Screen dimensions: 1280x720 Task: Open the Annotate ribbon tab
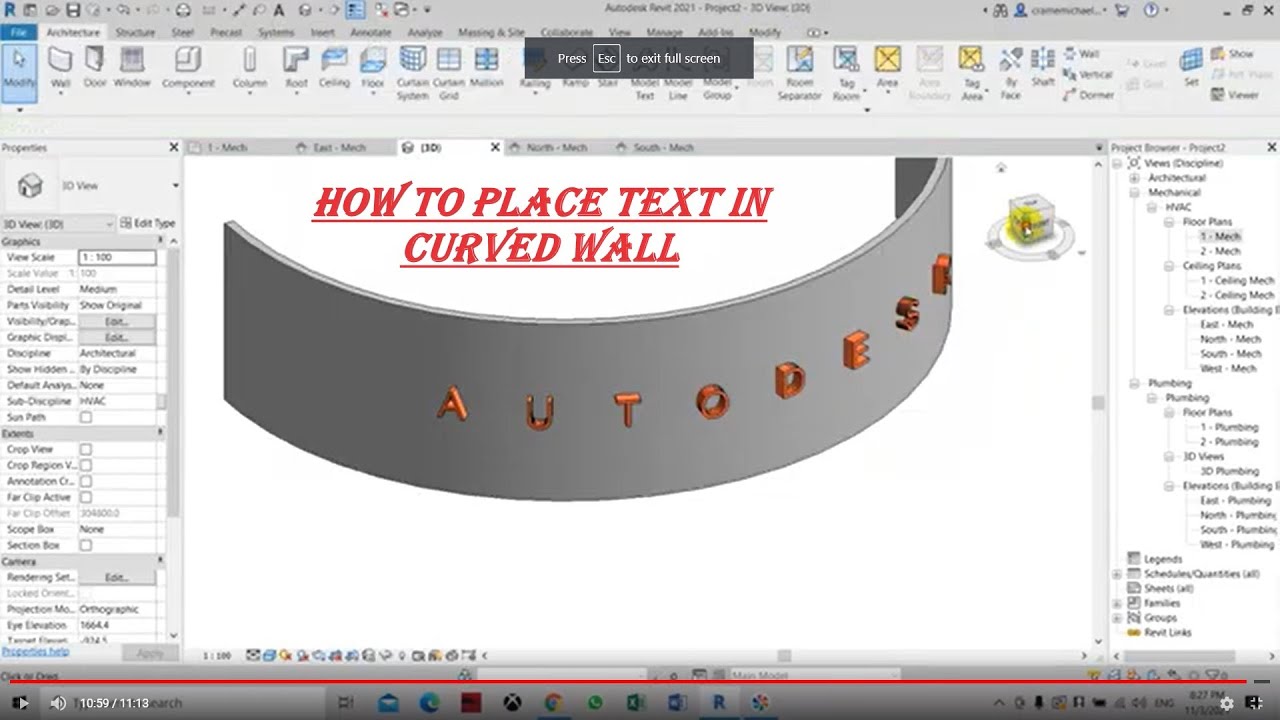click(371, 32)
